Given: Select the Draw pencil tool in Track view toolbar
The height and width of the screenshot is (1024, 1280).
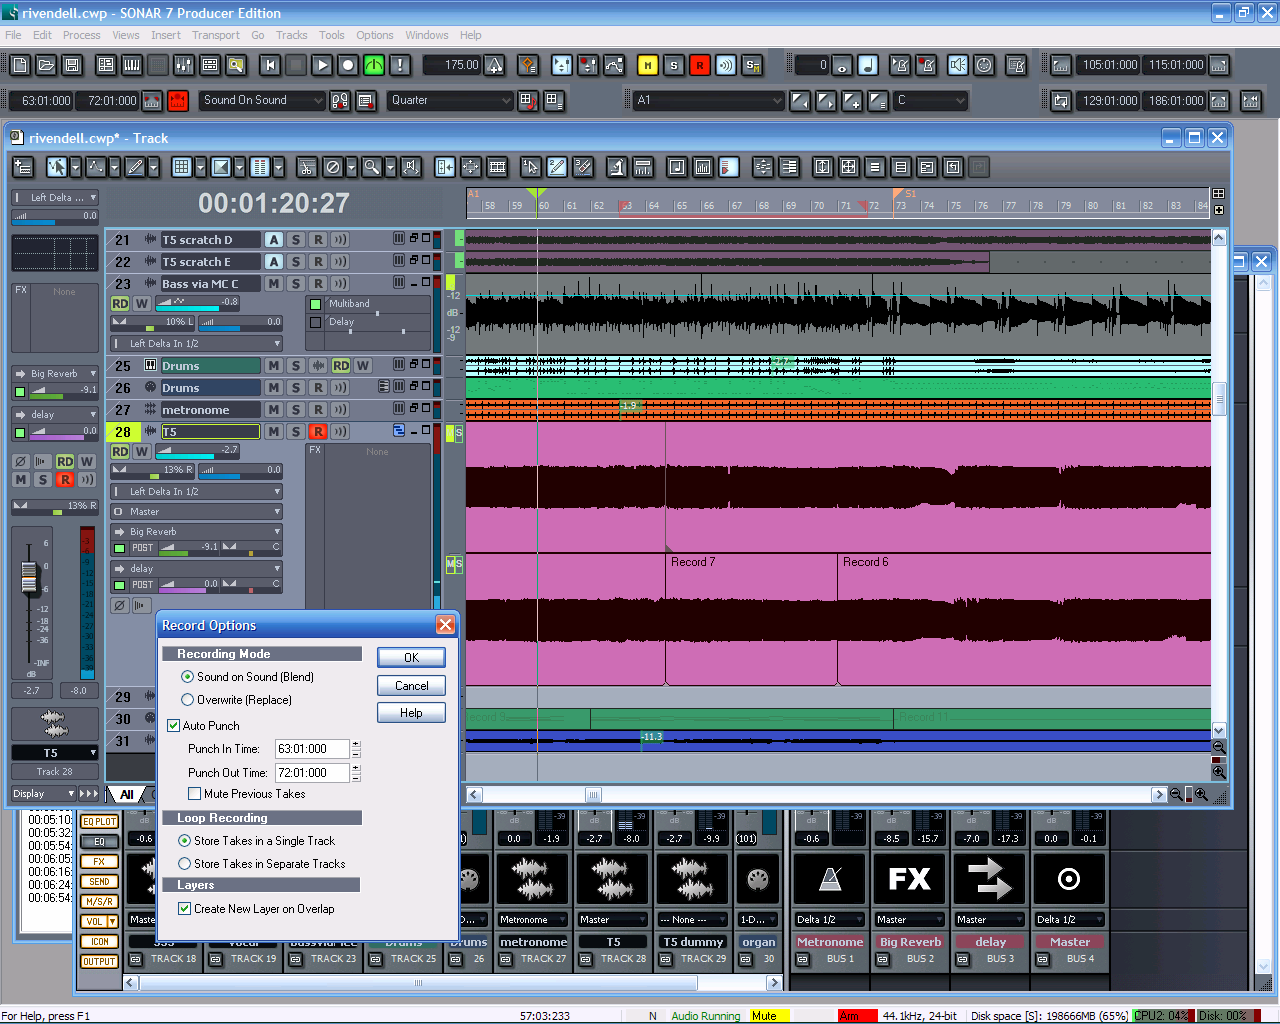Looking at the screenshot, I should click(134, 167).
